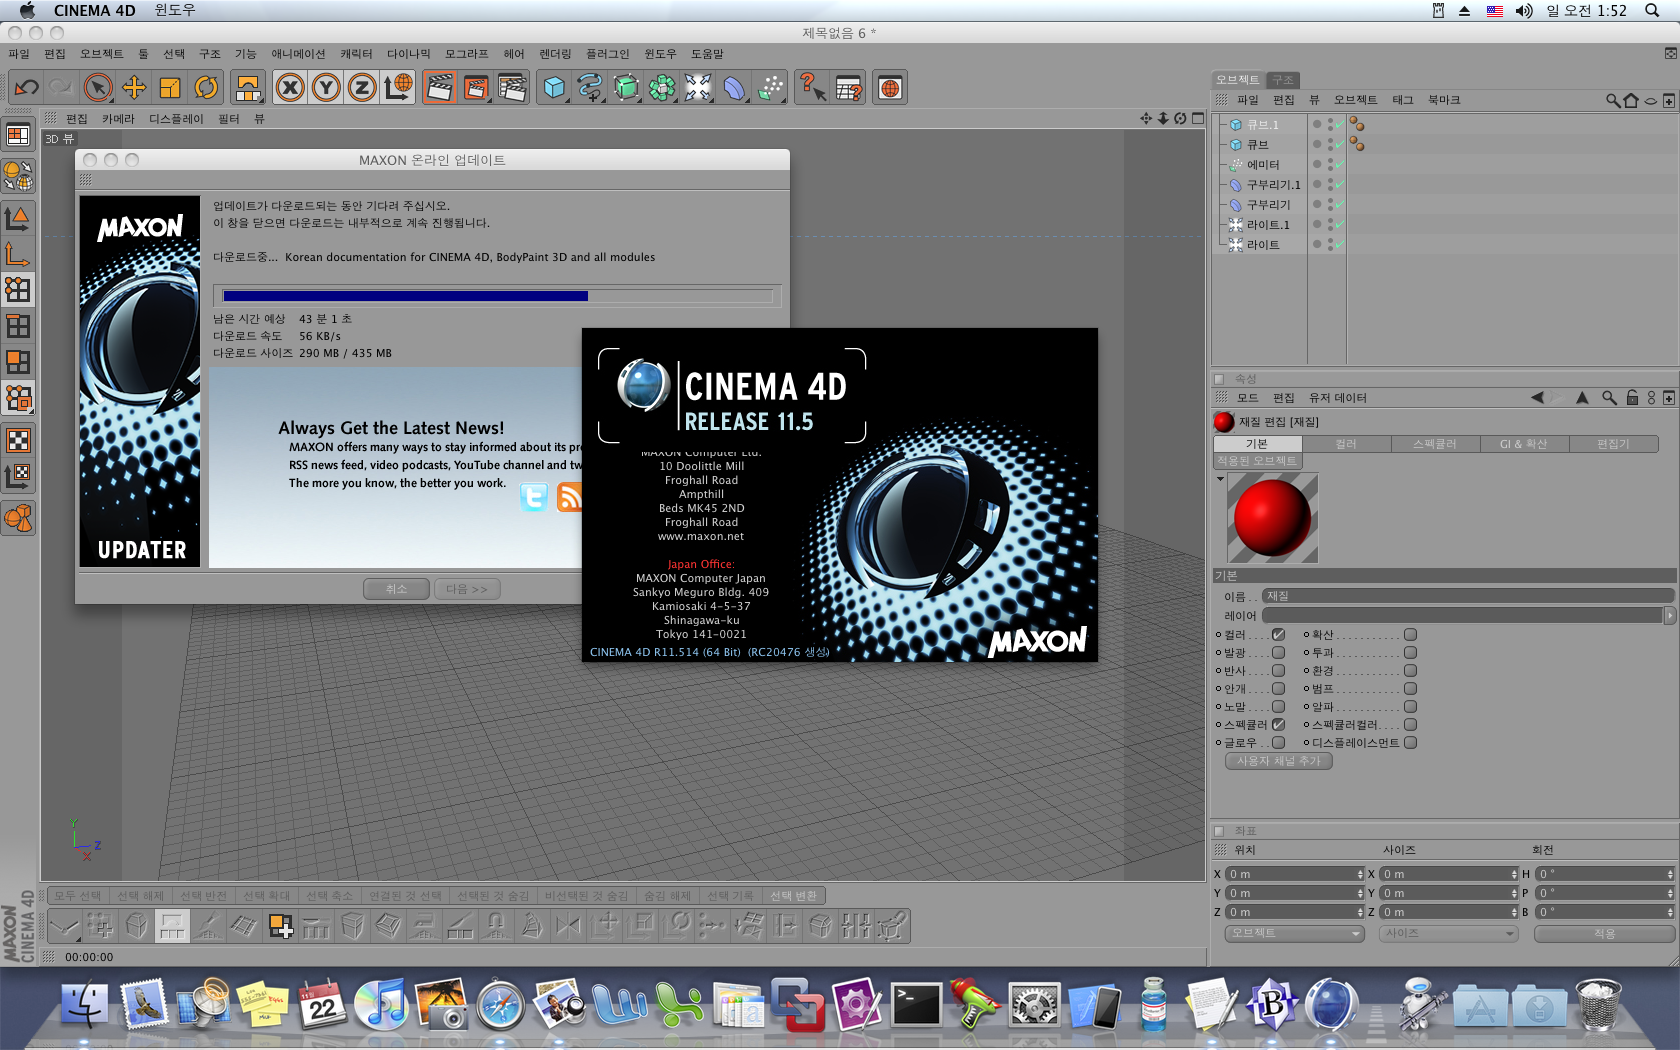Open the particle emitter toolbar icon
This screenshot has height=1050, width=1680.
[770, 88]
